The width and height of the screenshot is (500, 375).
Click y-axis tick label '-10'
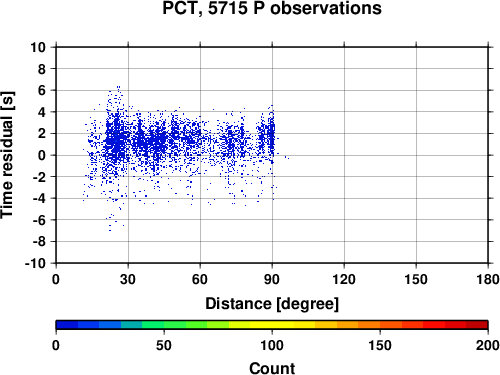coord(35,263)
